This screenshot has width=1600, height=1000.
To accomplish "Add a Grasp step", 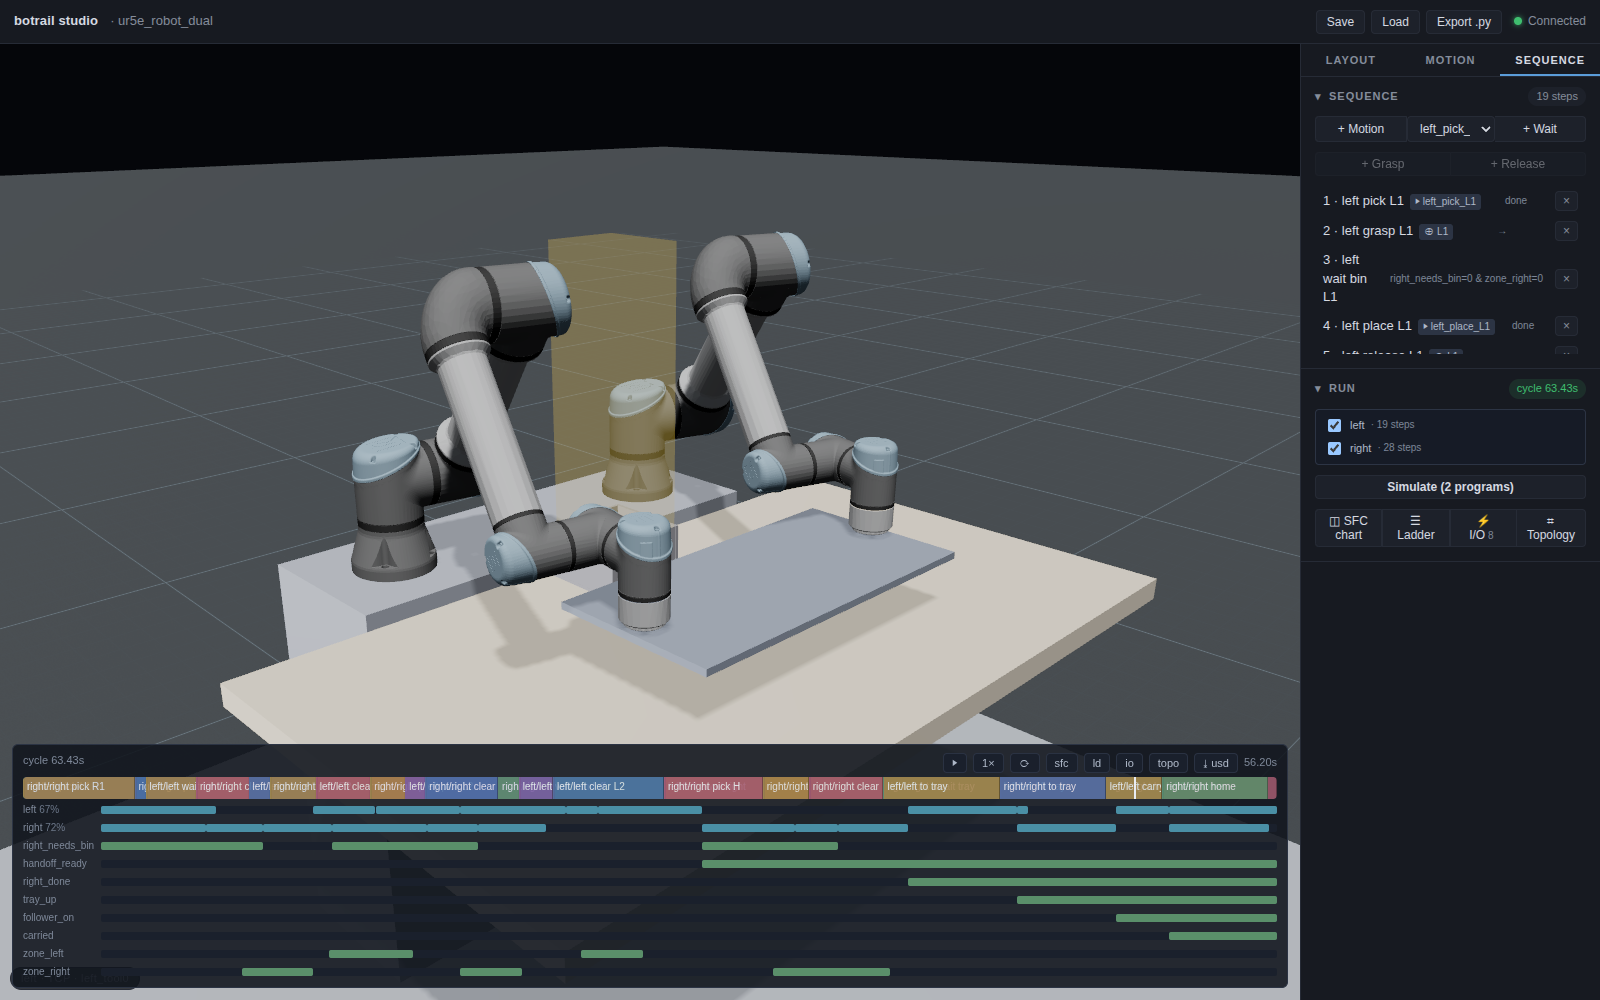I will click(x=1382, y=164).
